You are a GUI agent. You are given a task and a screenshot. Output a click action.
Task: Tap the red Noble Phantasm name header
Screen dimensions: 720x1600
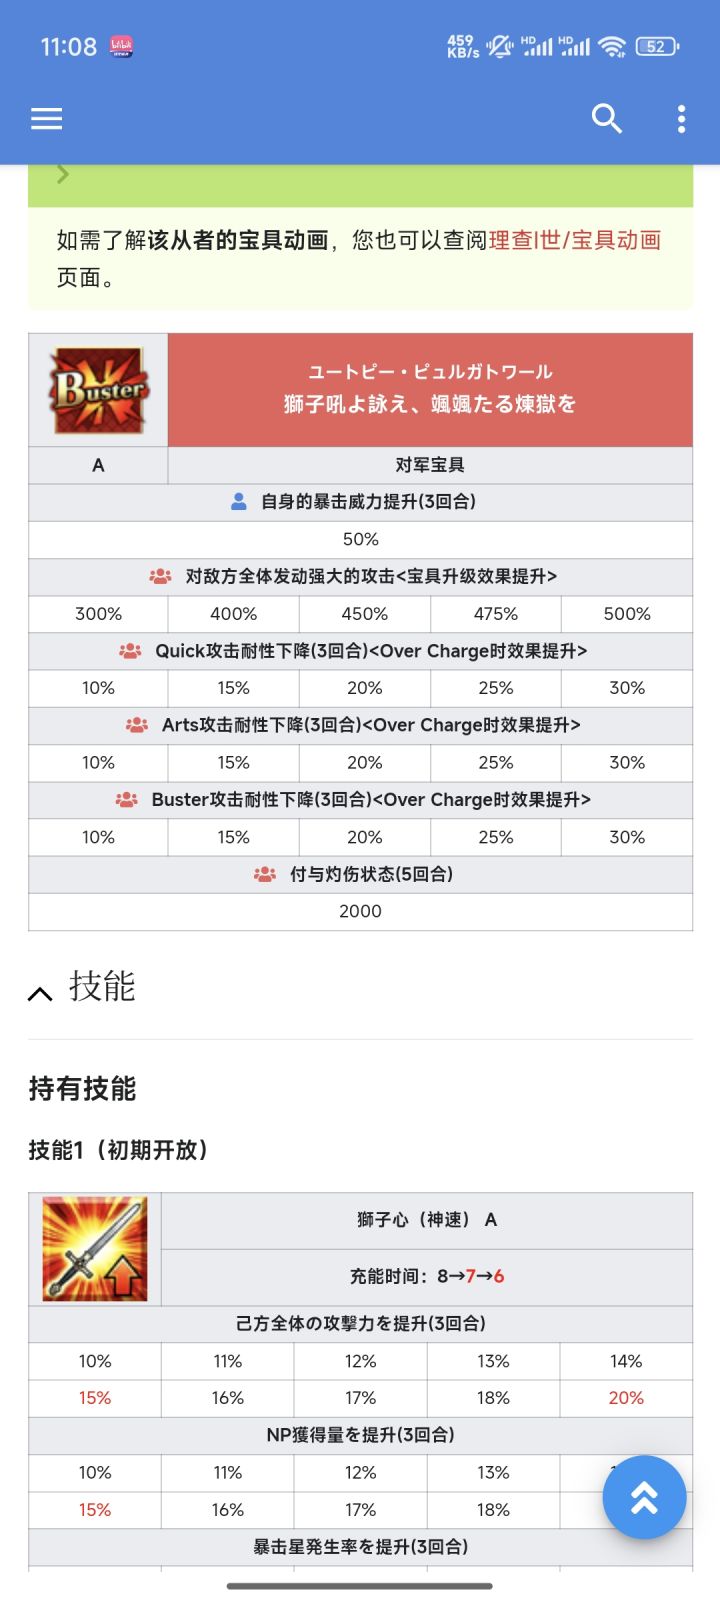(x=430, y=389)
